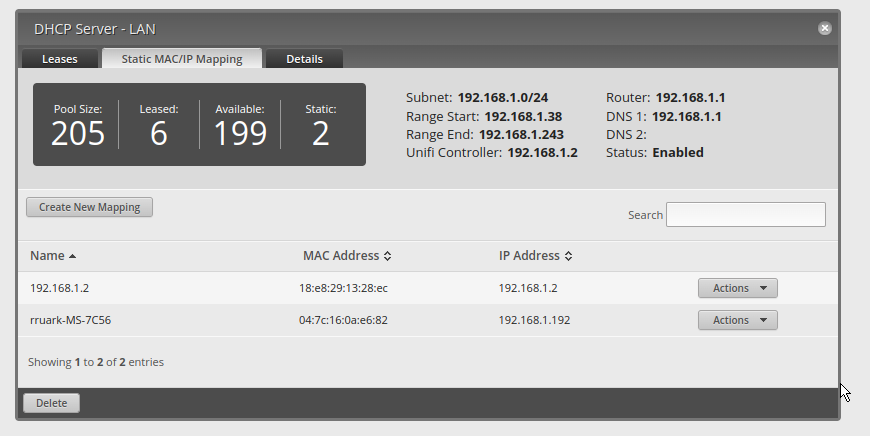Screen dimensions: 870x436
Task: Click the Static count tile
Action: pyautogui.click(x=320, y=126)
